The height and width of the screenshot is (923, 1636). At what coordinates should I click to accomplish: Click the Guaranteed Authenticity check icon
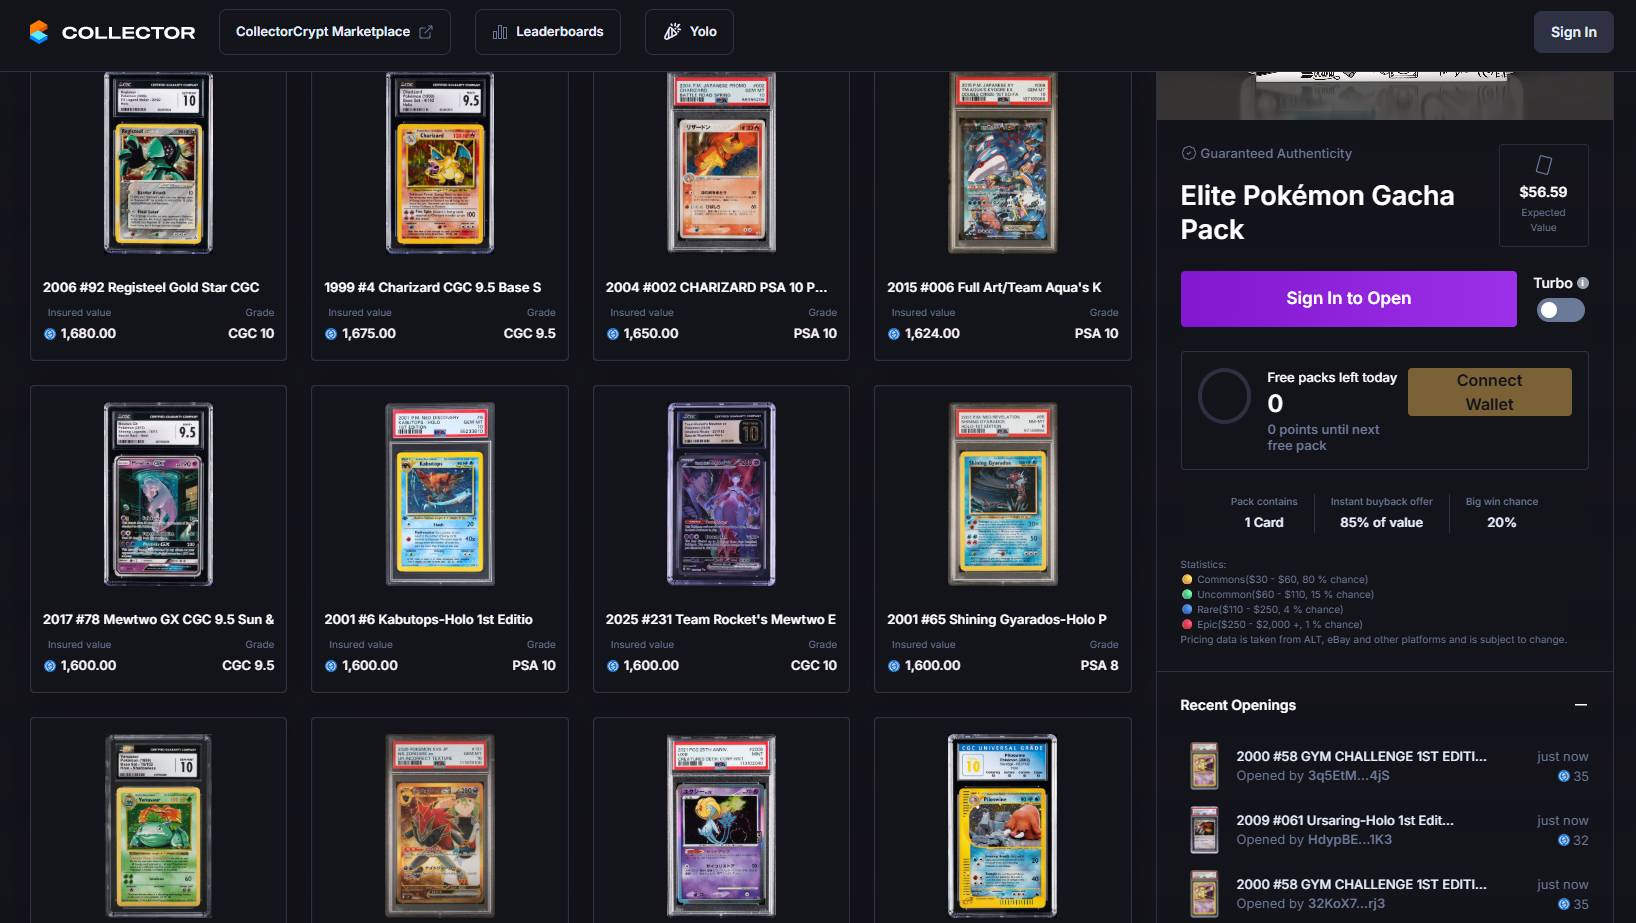[1189, 153]
